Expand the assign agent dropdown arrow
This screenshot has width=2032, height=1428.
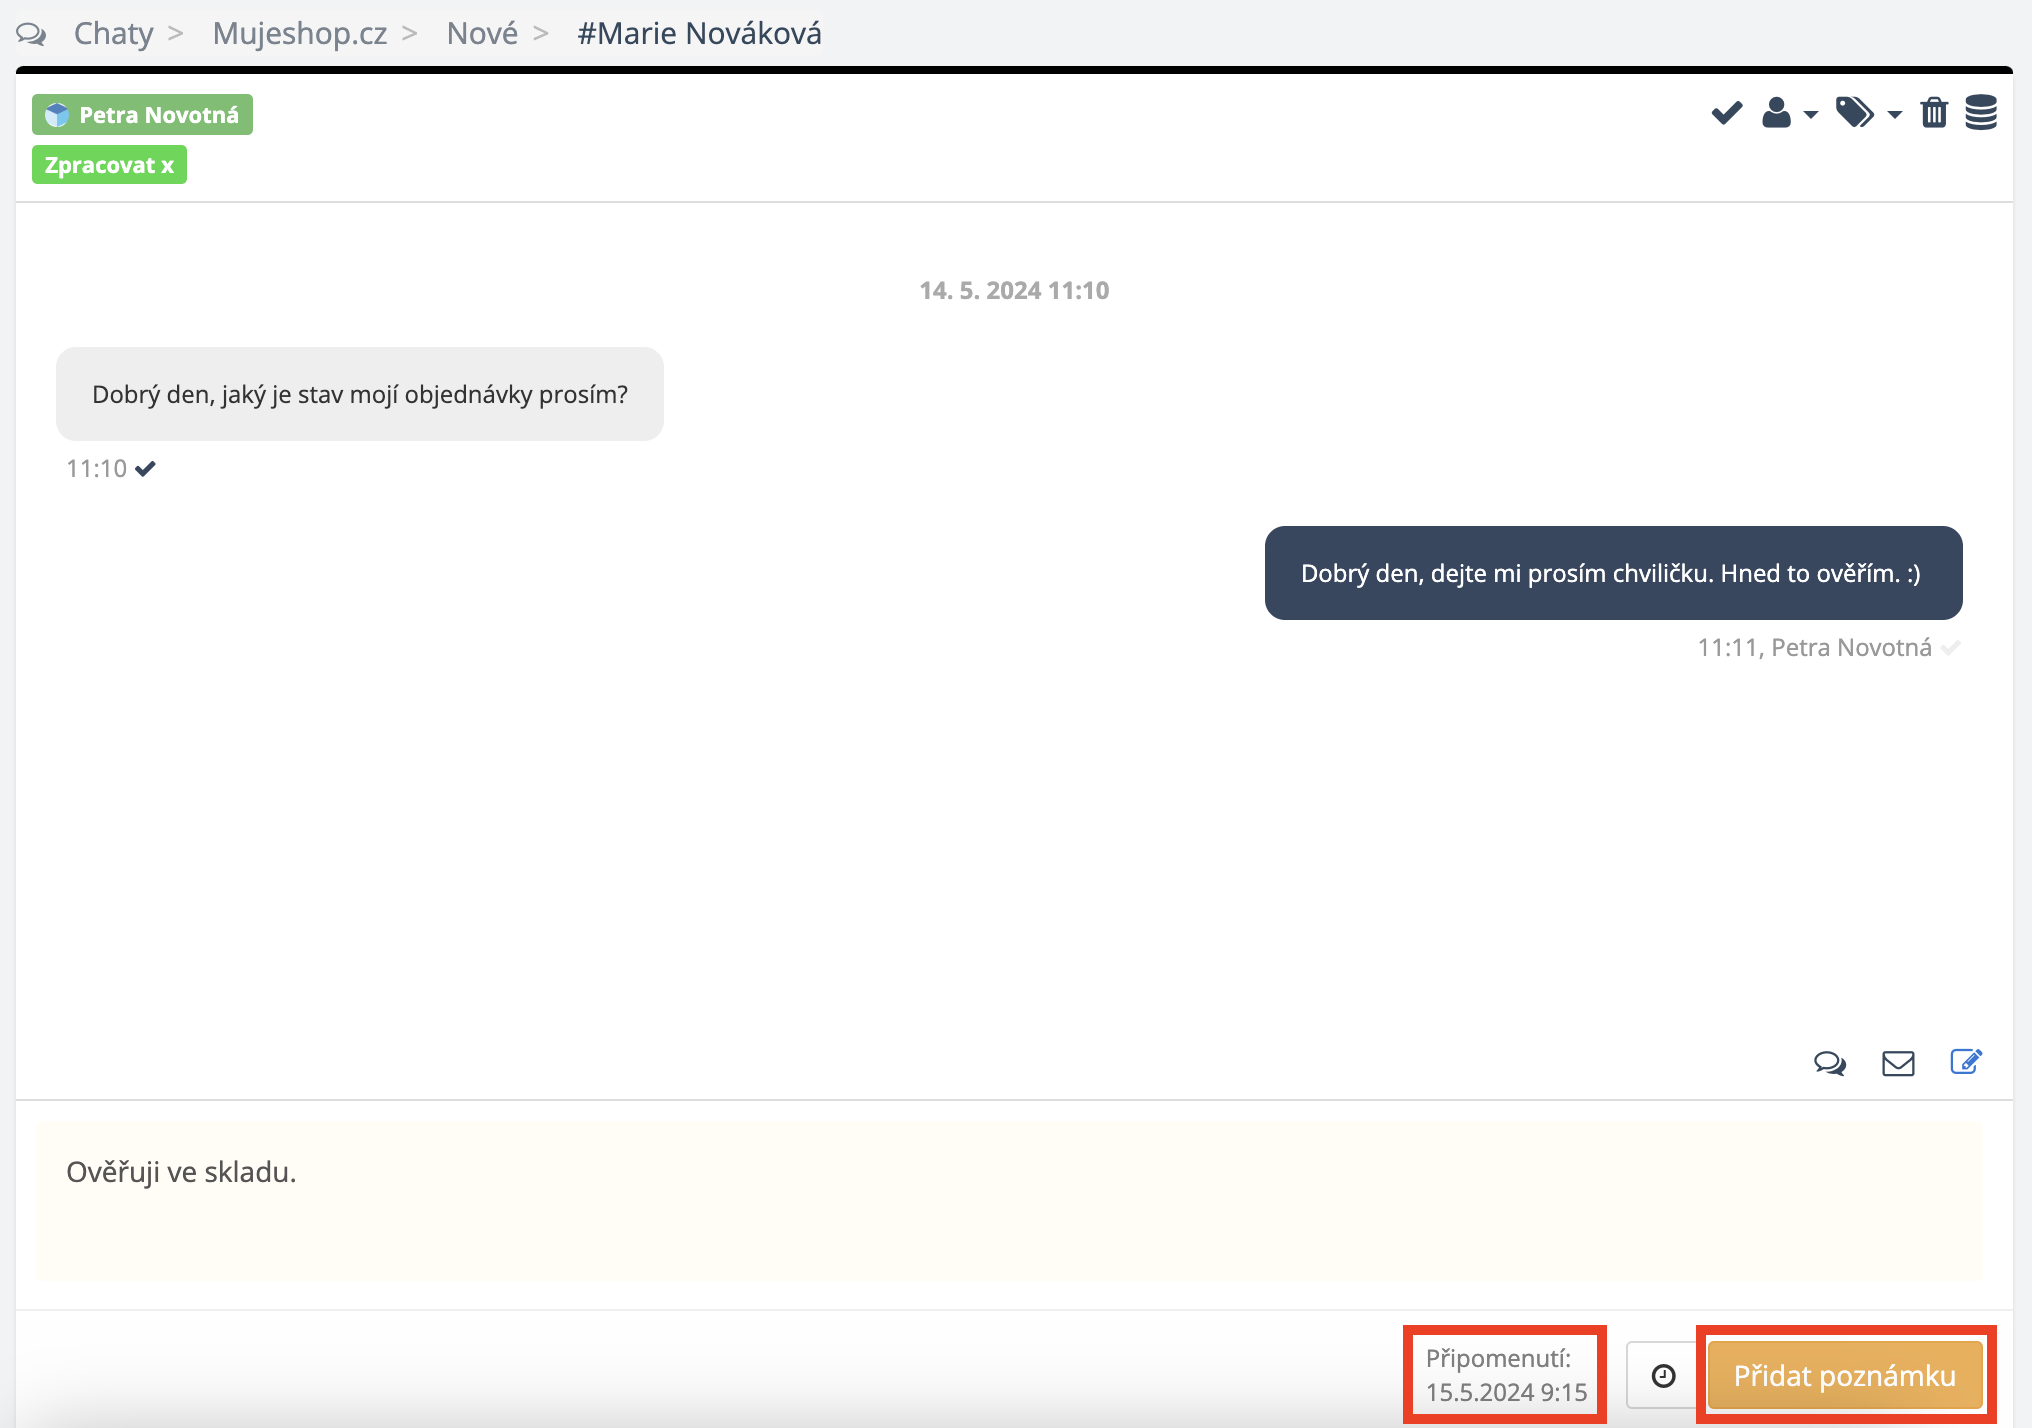point(1810,115)
